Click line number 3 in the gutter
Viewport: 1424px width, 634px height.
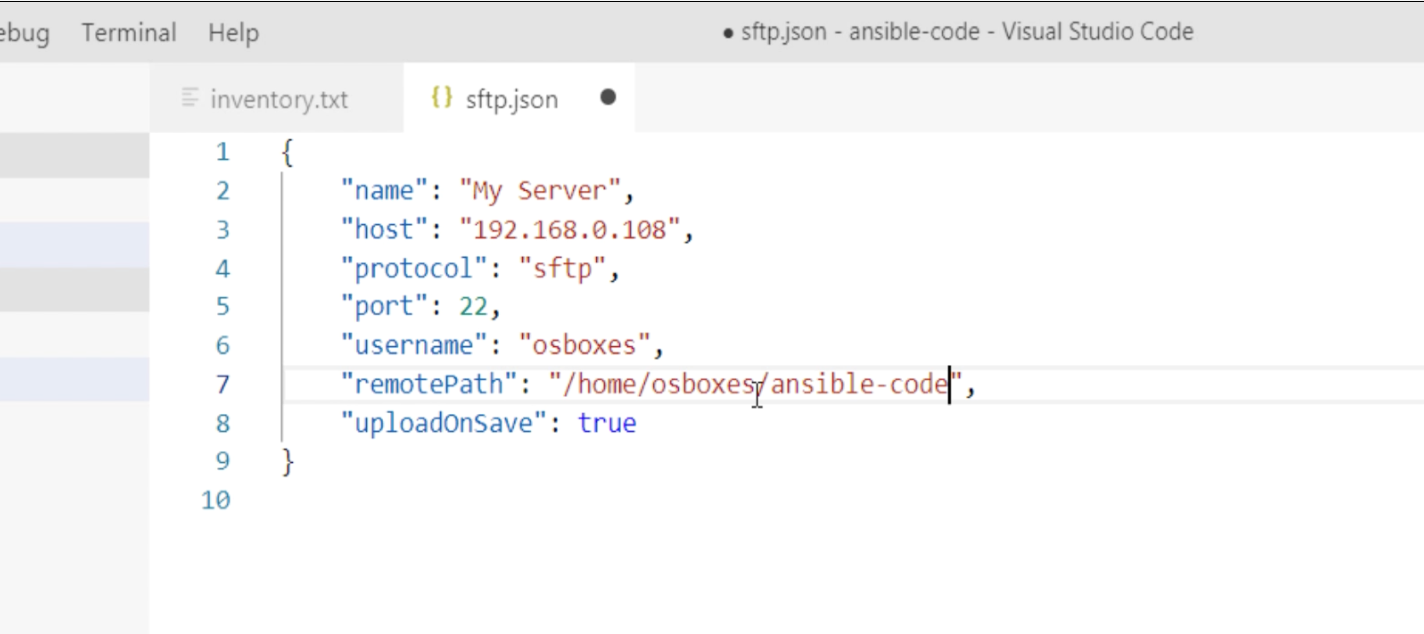[221, 230]
